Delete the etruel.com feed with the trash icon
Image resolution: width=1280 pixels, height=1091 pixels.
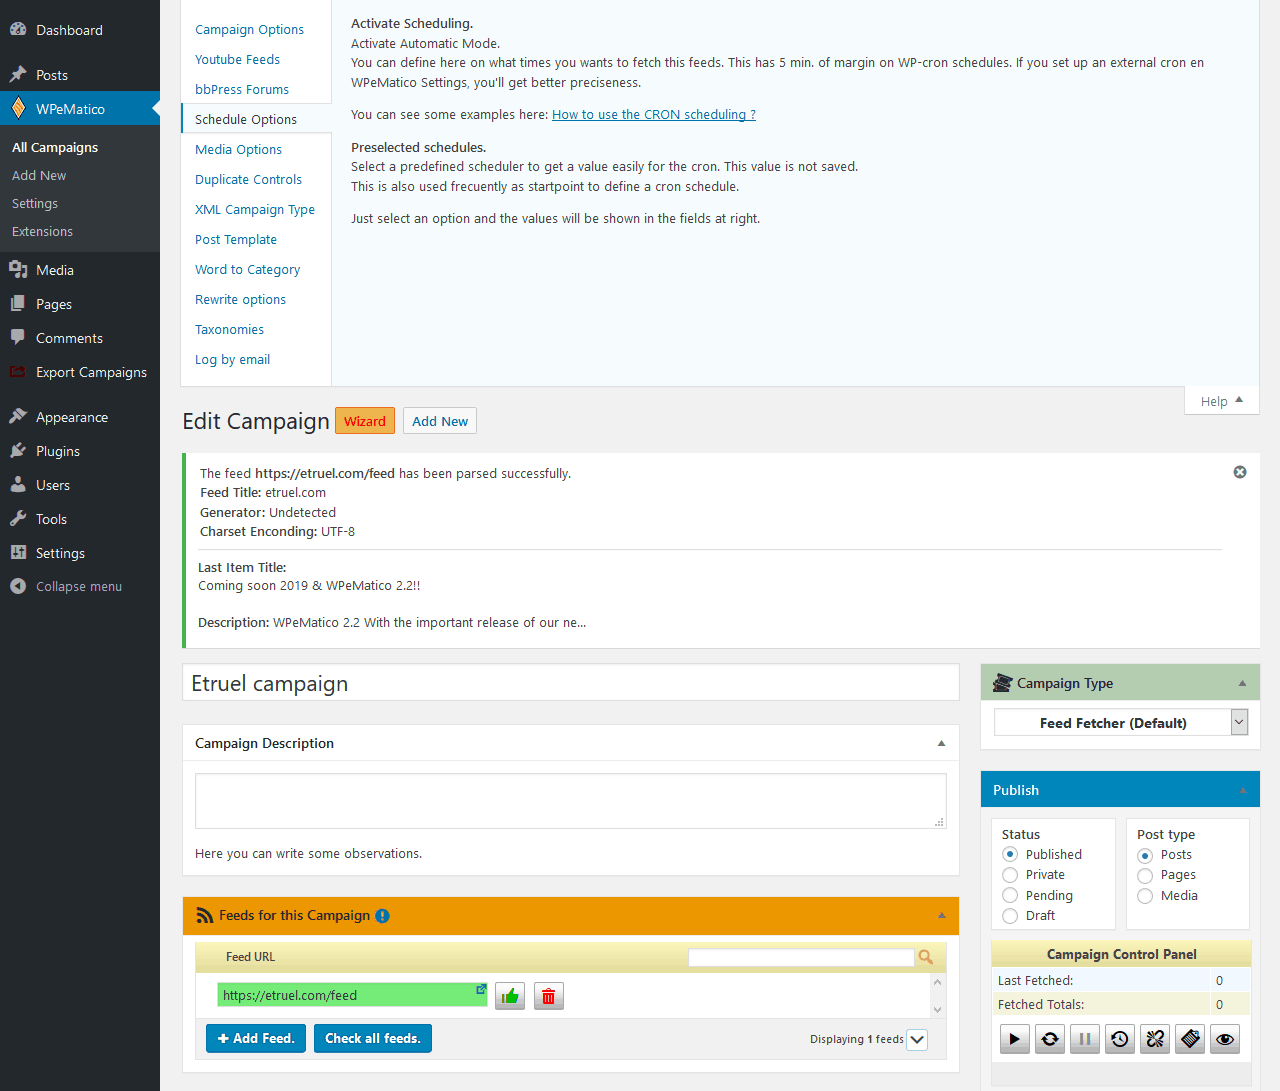(x=548, y=995)
